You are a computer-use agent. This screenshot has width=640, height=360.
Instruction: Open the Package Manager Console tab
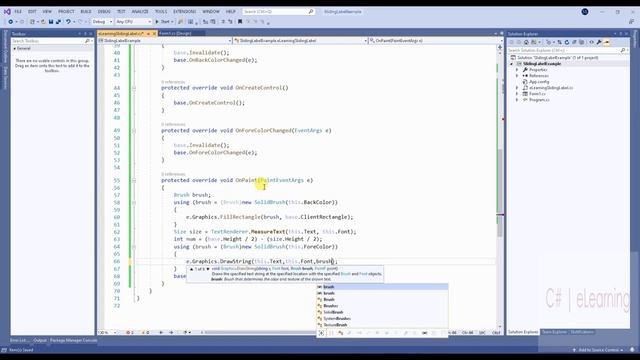[73, 340]
